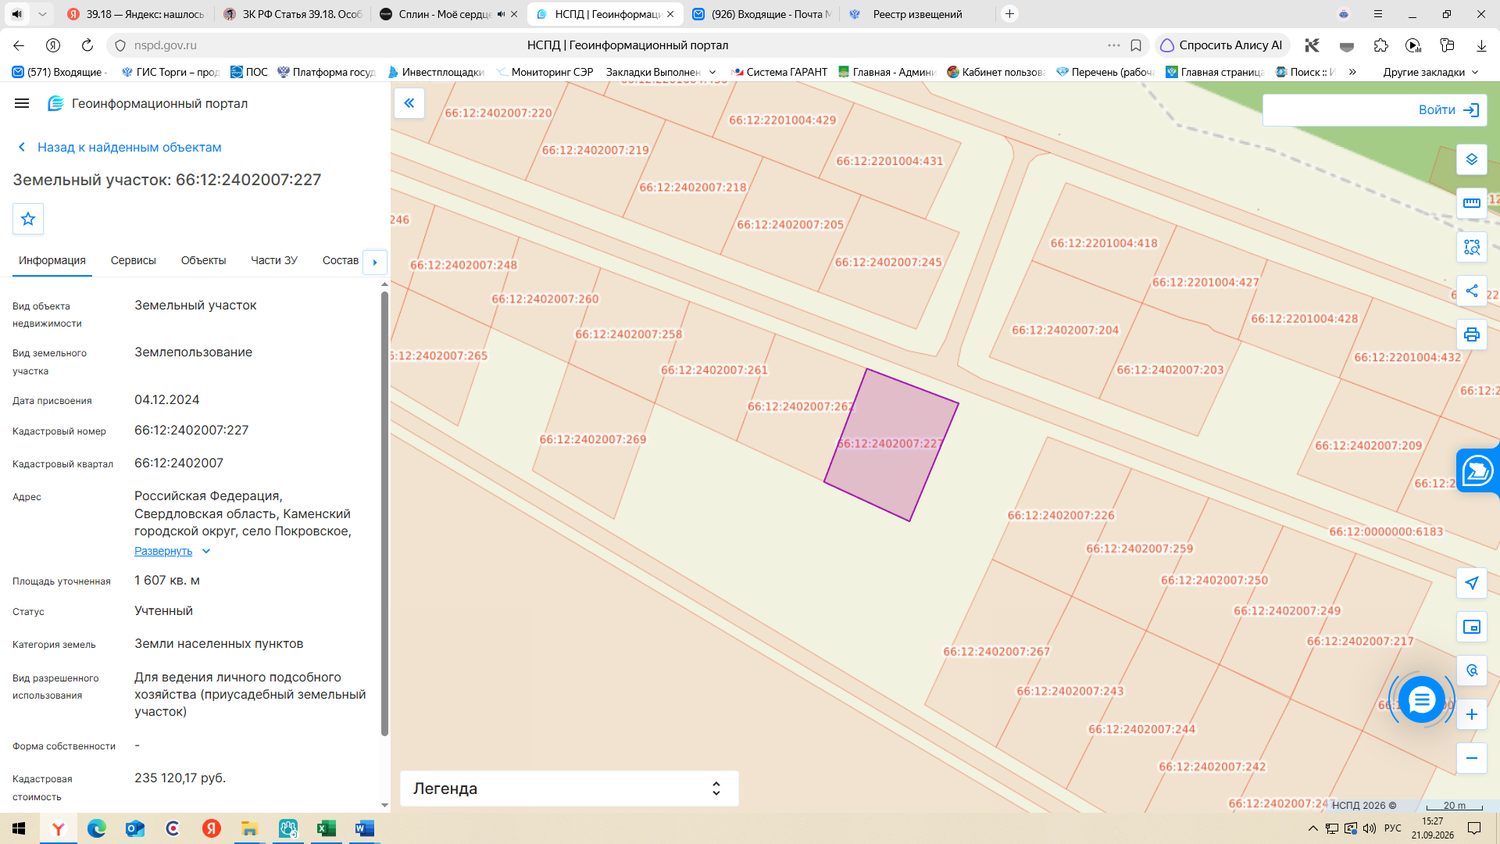Add parcel to favorites with star icon
This screenshot has height=844, width=1500.
[28, 219]
